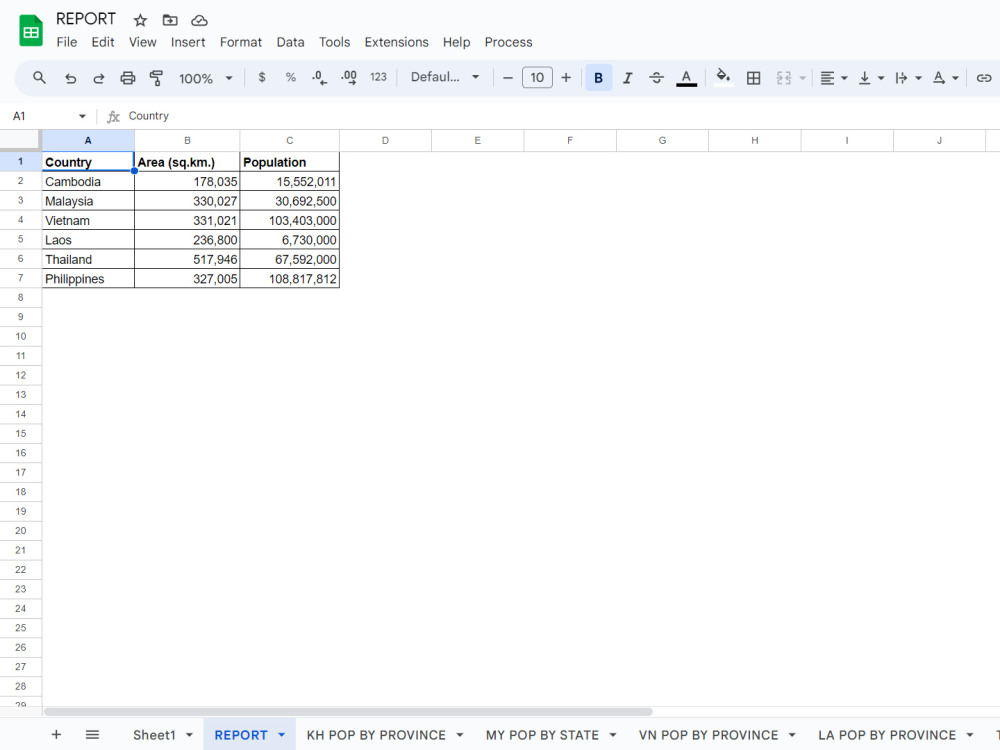Screen dimensions: 1000x750
Task: Open the zoom level dropdown
Action: [x=205, y=78]
